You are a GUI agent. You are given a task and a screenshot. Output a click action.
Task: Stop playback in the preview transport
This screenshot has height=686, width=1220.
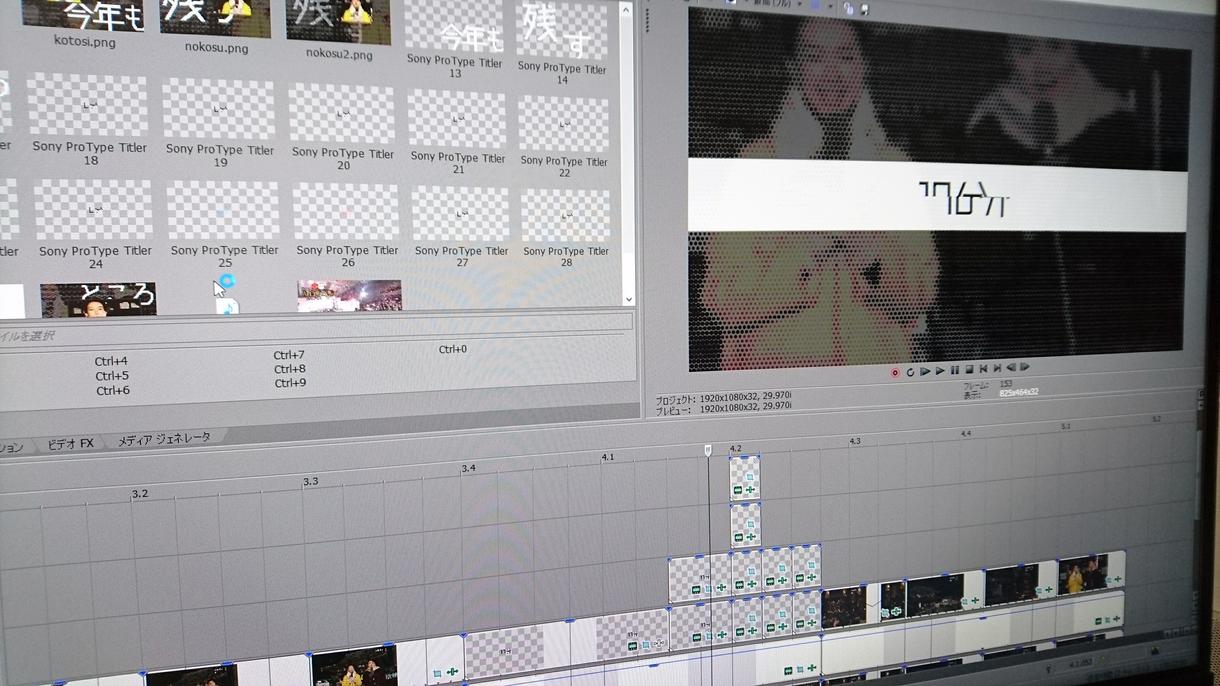tap(969, 370)
